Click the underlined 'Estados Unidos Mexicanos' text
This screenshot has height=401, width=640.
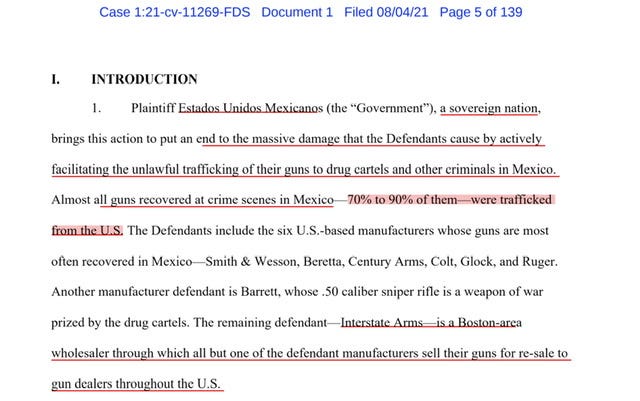coord(251,108)
